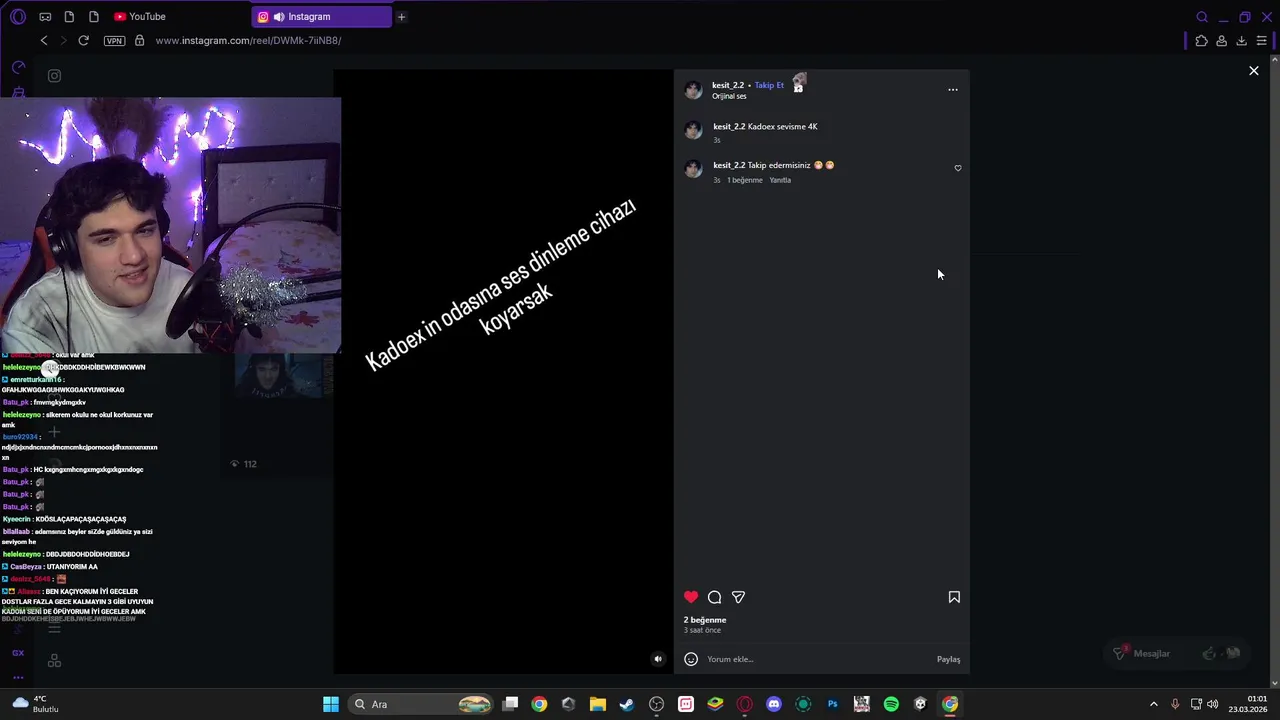View site security padlock info
The width and height of the screenshot is (1280, 720).
coord(139,40)
